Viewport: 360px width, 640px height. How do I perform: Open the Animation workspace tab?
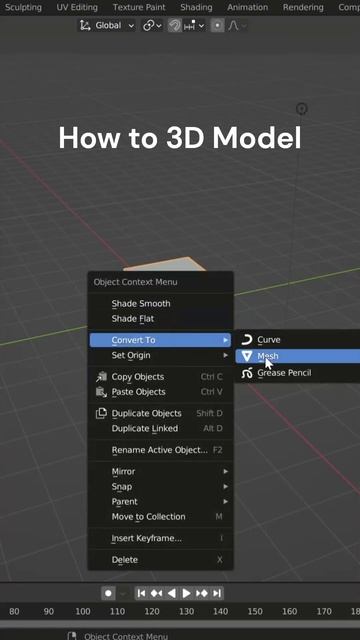pyautogui.click(x=247, y=7)
